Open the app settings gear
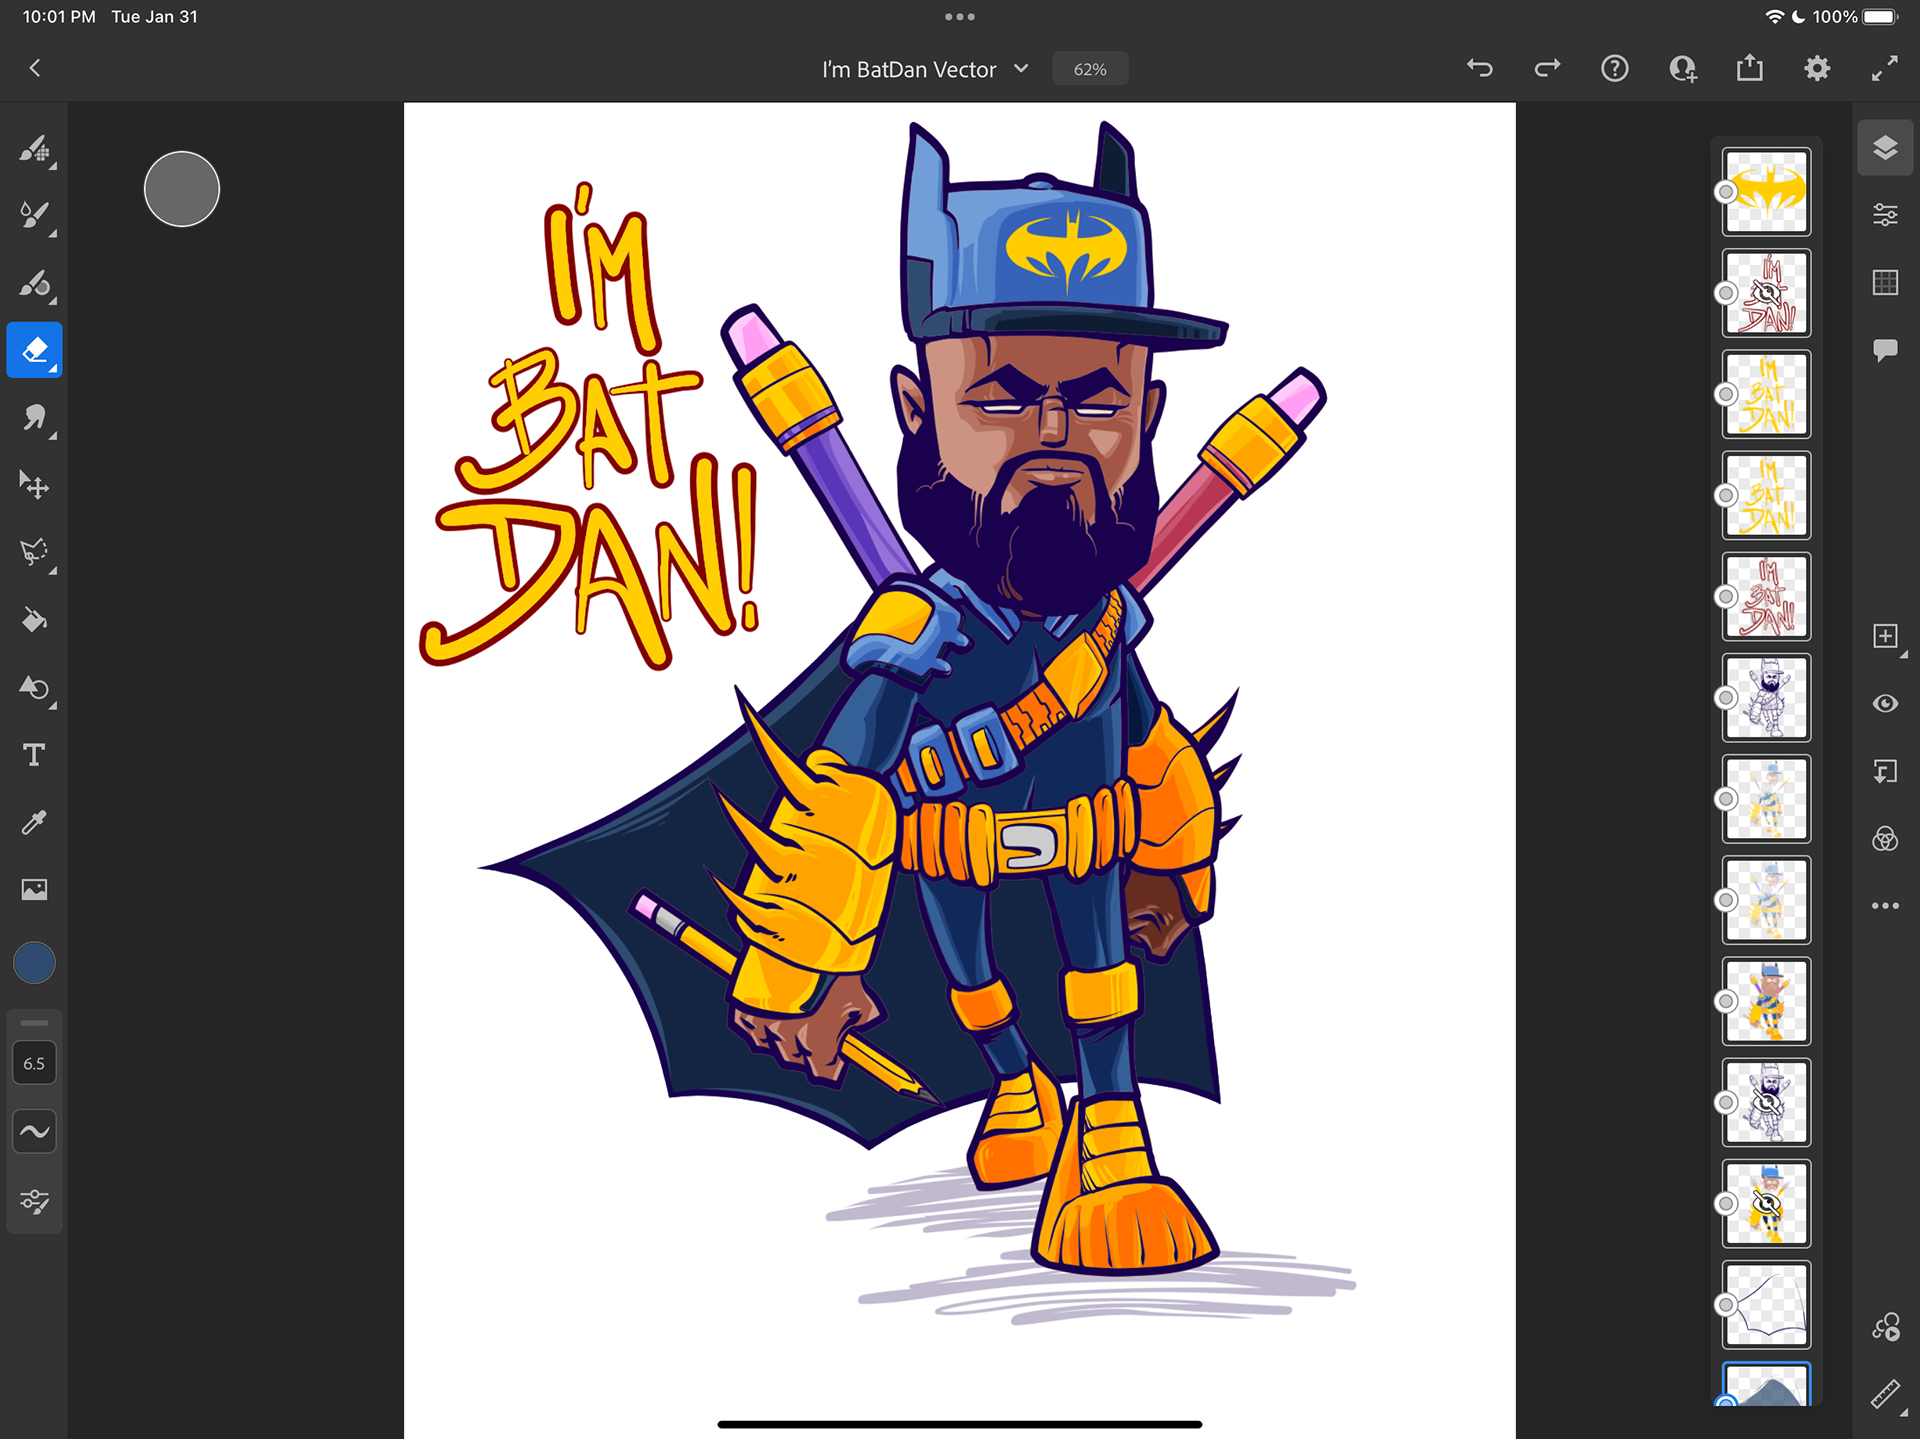 click(x=1817, y=68)
